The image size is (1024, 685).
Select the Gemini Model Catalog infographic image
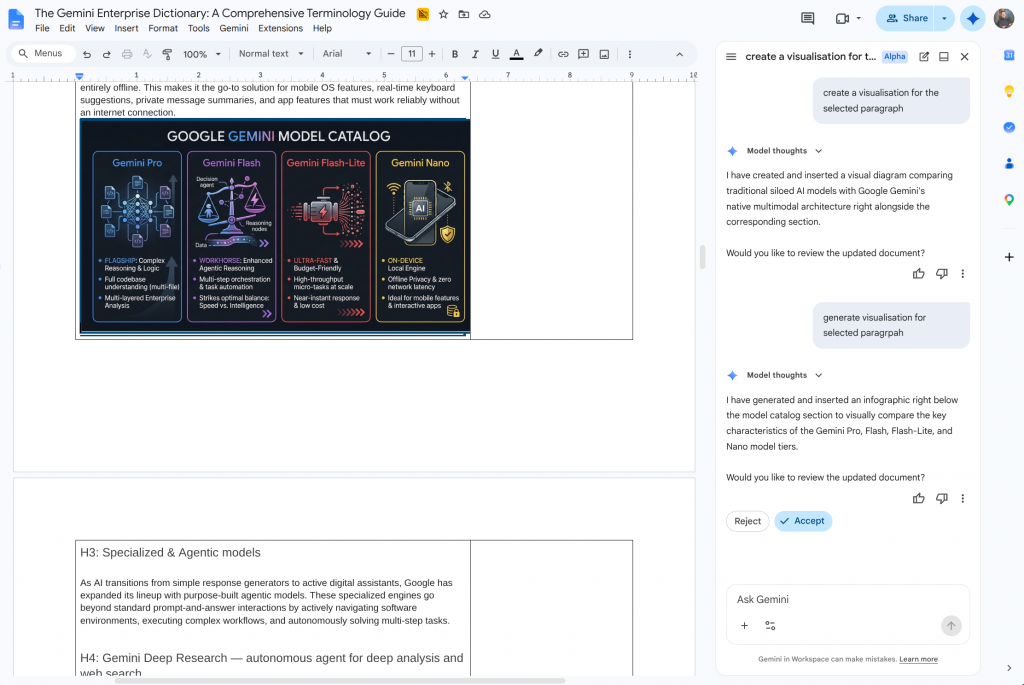(274, 227)
